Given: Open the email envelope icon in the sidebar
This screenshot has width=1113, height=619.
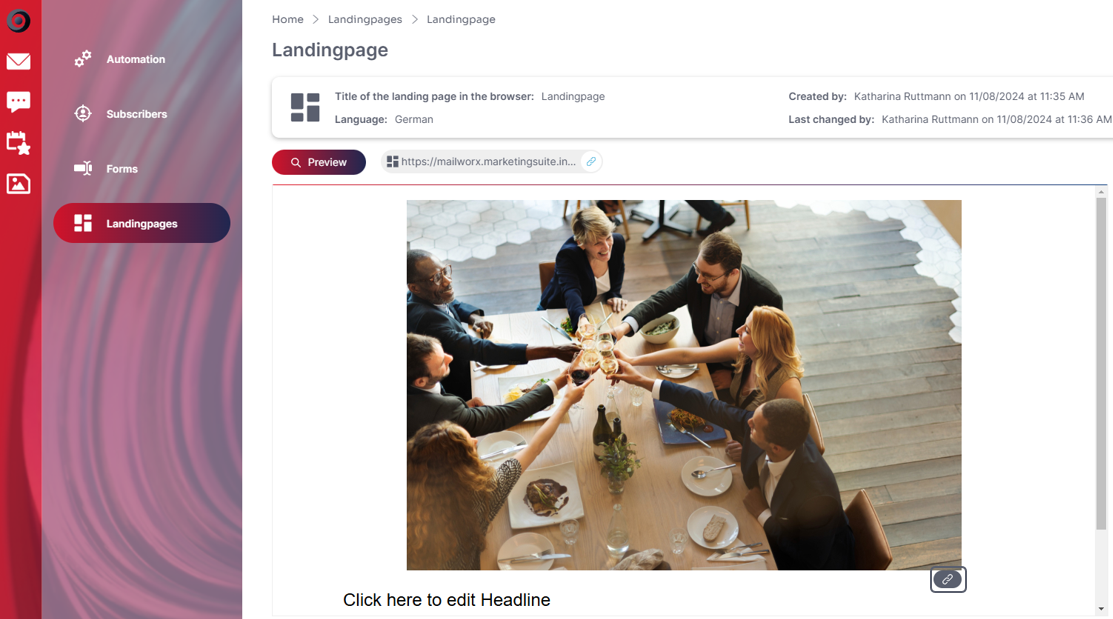Looking at the screenshot, I should [x=18, y=61].
